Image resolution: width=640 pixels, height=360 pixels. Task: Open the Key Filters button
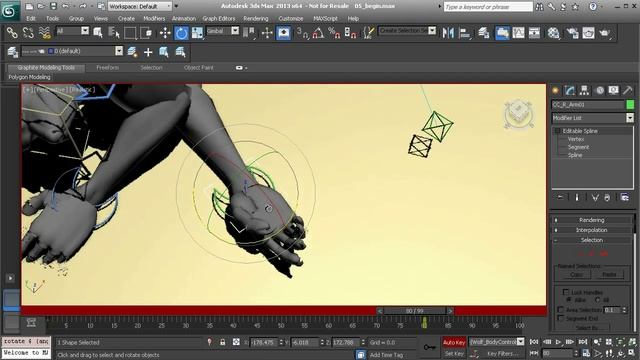click(502, 354)
